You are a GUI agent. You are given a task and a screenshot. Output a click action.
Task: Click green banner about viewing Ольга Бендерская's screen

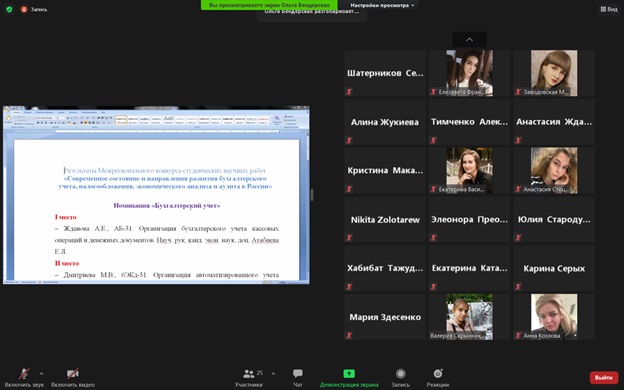[269, 5]
